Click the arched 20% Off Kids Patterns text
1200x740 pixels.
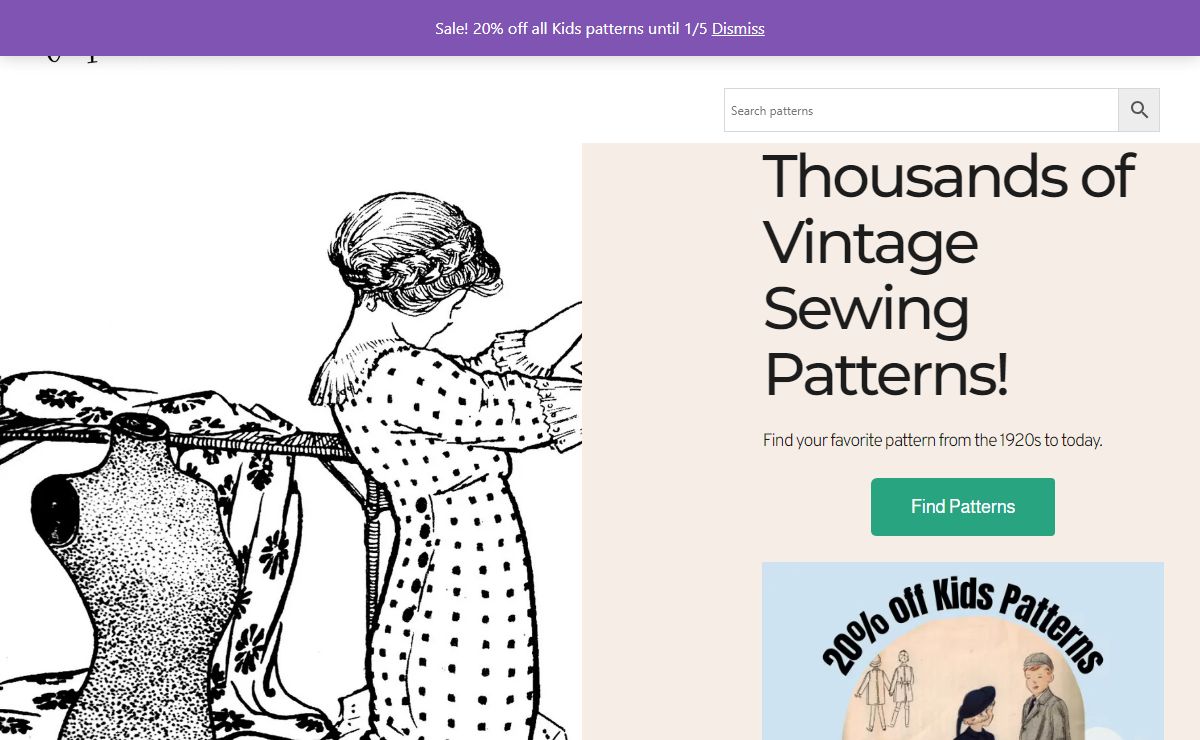tap(960, 620)
